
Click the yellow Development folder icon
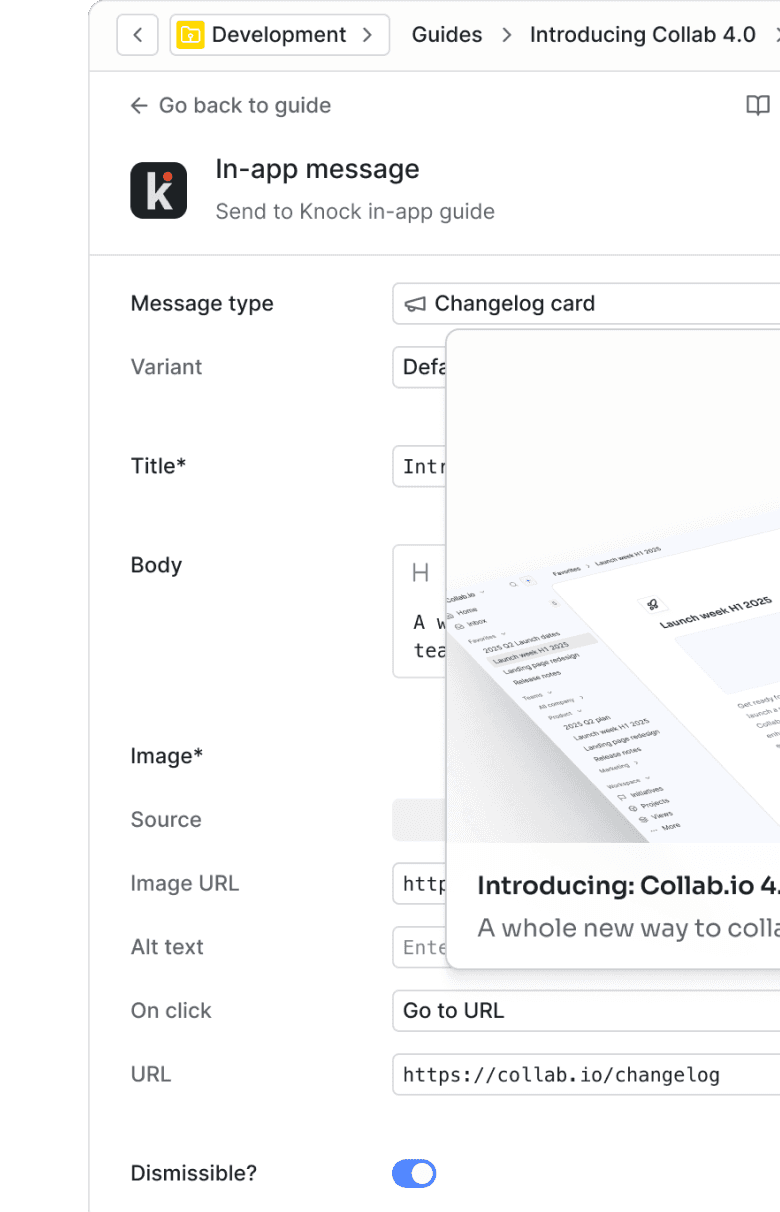[x=190, y=35]
